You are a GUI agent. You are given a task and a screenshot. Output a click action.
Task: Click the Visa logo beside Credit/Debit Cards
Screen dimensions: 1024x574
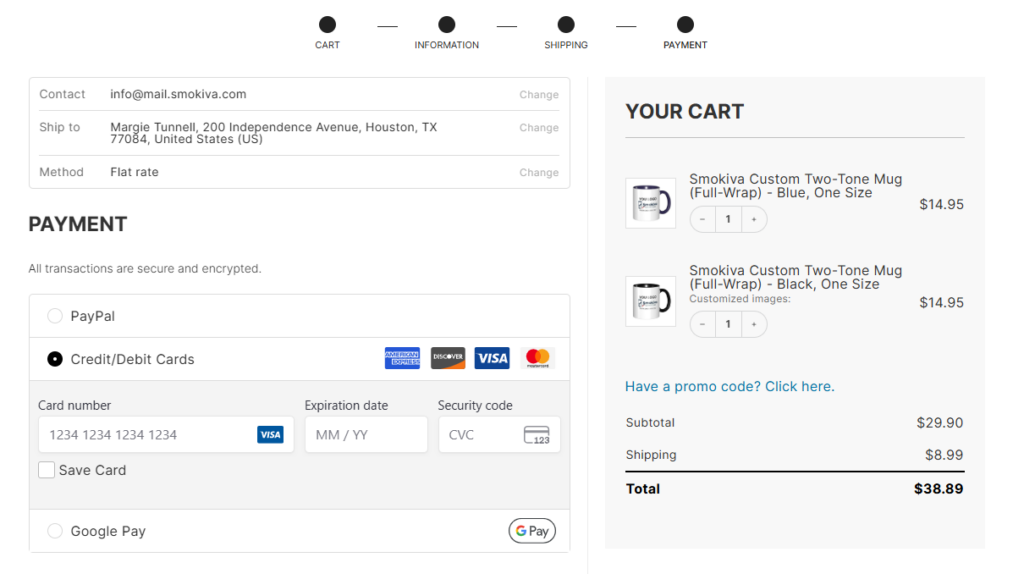(492, 358)
